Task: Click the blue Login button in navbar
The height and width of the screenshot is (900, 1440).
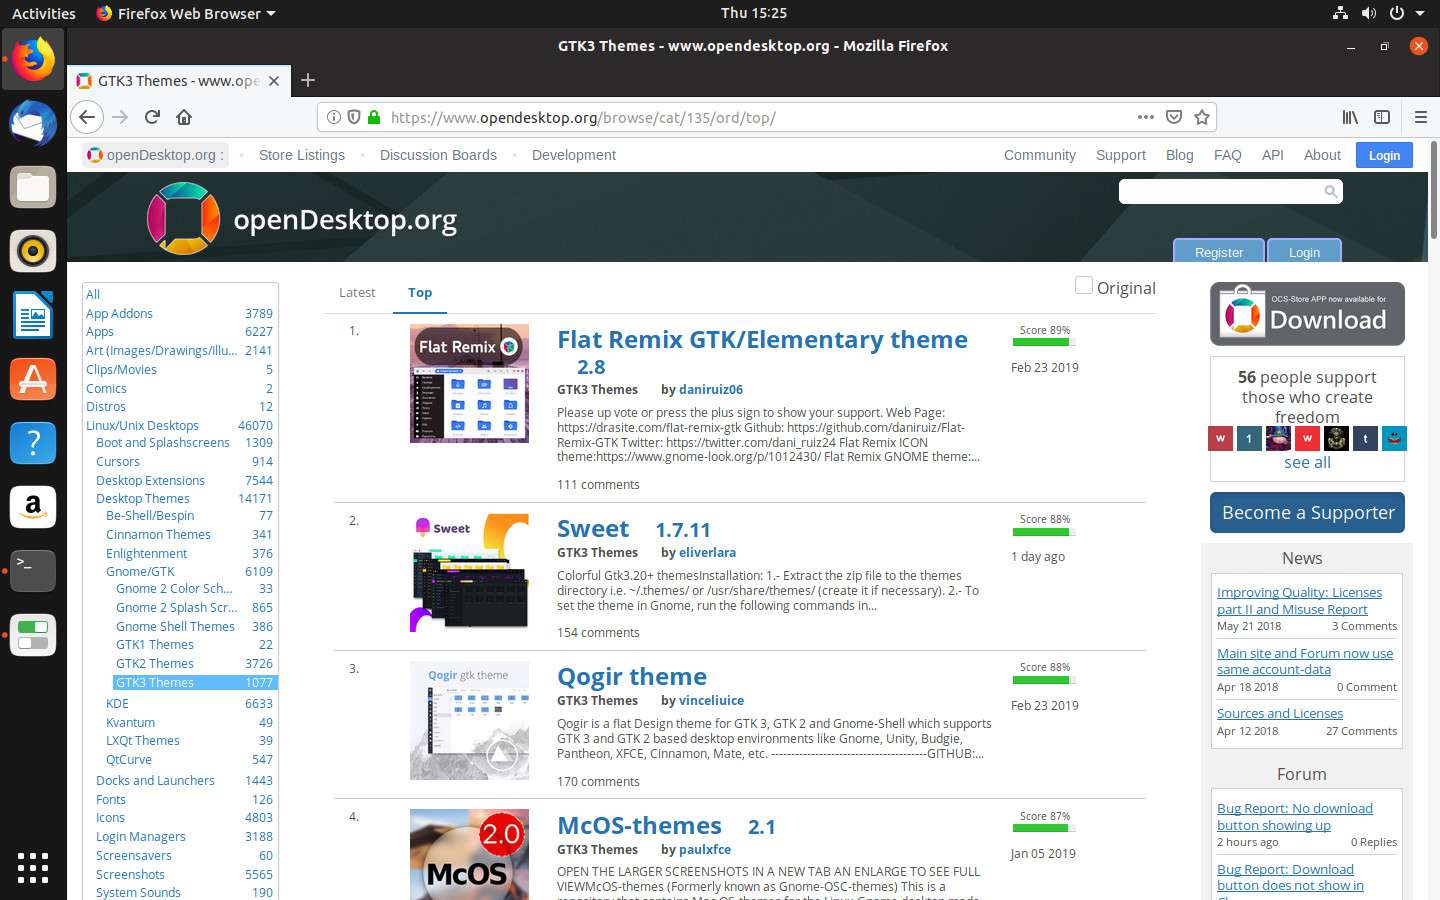Action: pos(1384,155)
